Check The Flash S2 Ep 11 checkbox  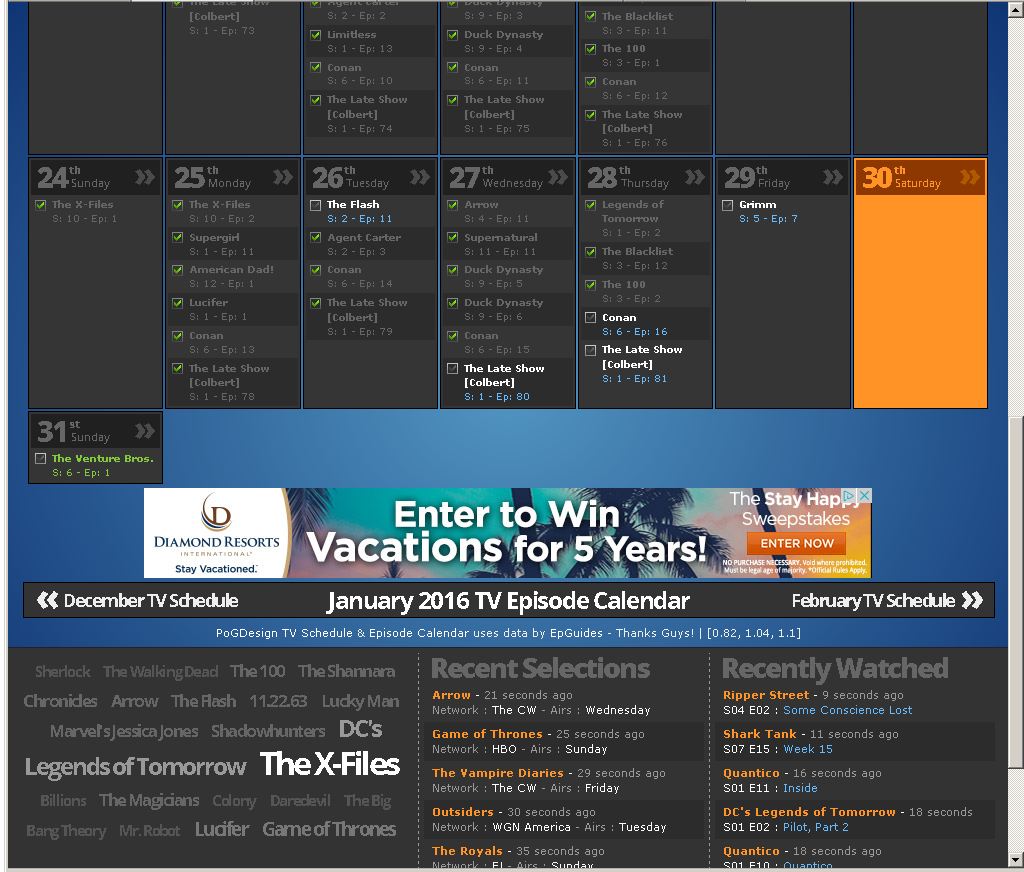click(315, 205)
